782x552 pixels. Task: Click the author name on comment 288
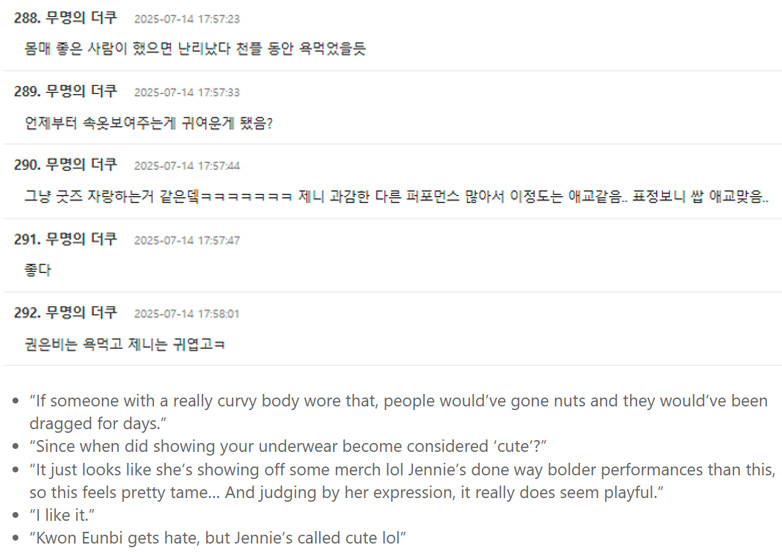tap(81, 18)
